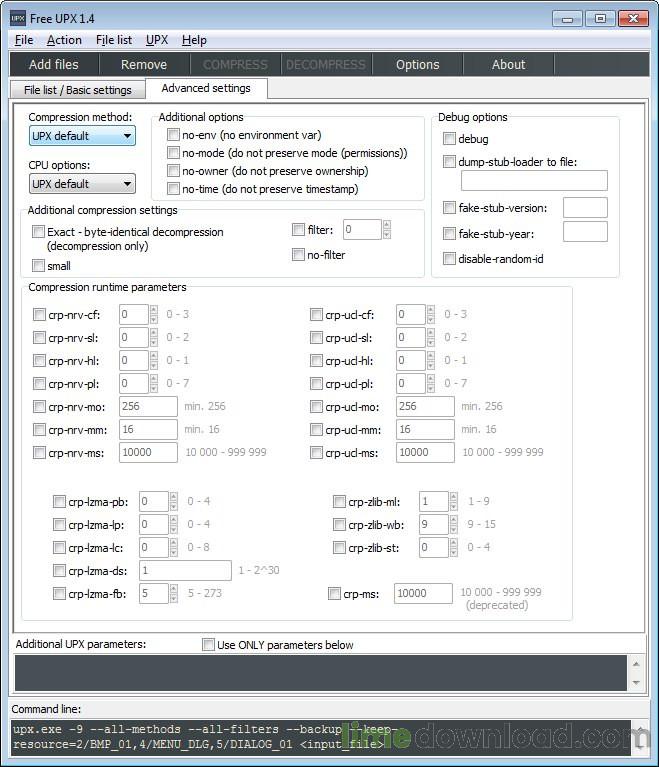Click the About toolbar button
The width and height of the screenshot is (659, 767).
(x=508, y=64)
